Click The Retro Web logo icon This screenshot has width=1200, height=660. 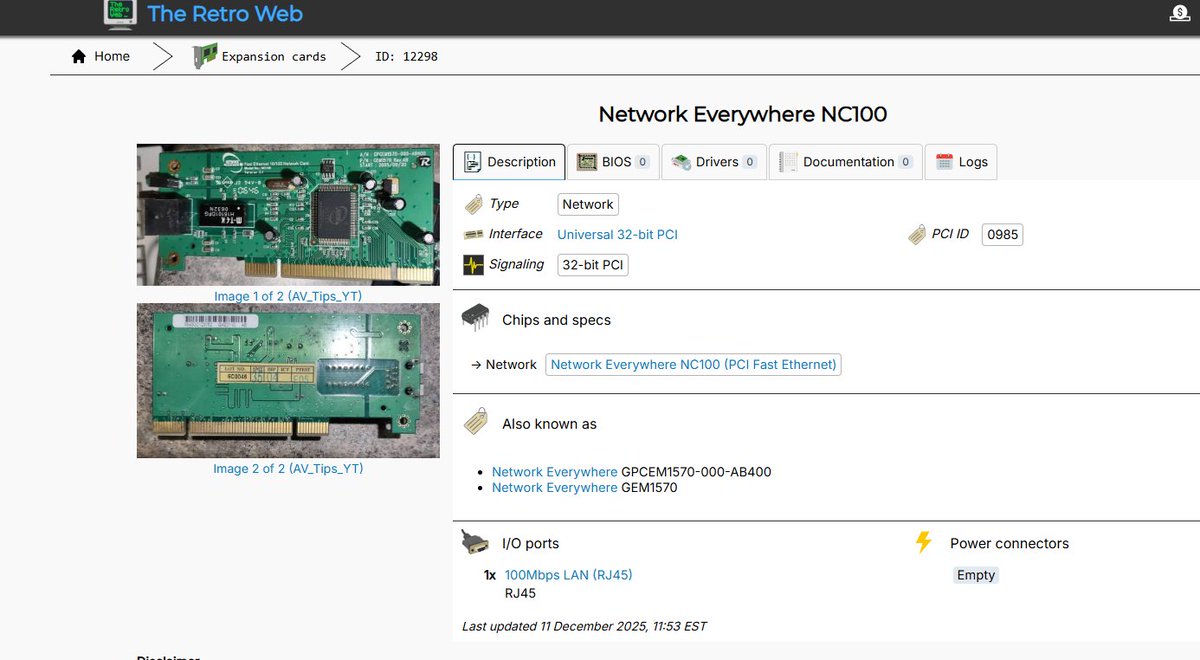click(119, 14)
